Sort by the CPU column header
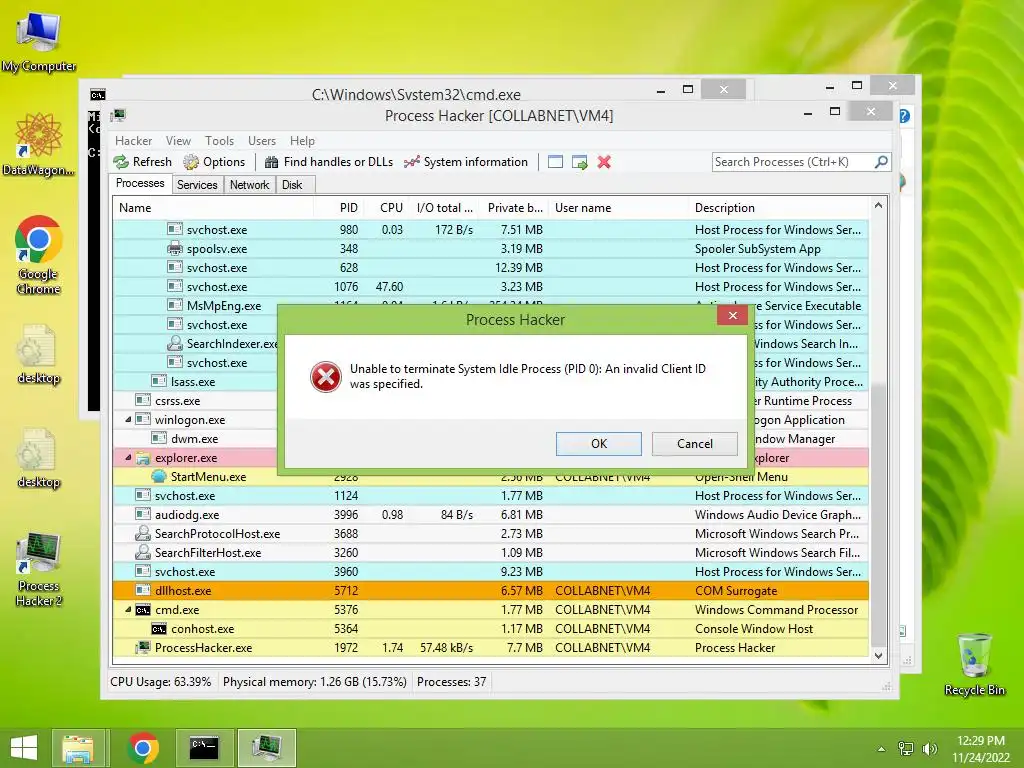This screenshot has height=768, width=1024. click(x=385, y=208)
